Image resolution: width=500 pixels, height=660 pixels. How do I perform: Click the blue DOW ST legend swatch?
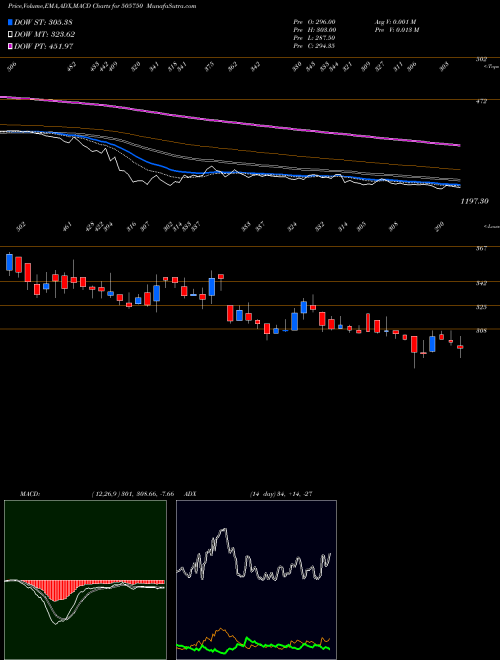(x=10, y=22)
